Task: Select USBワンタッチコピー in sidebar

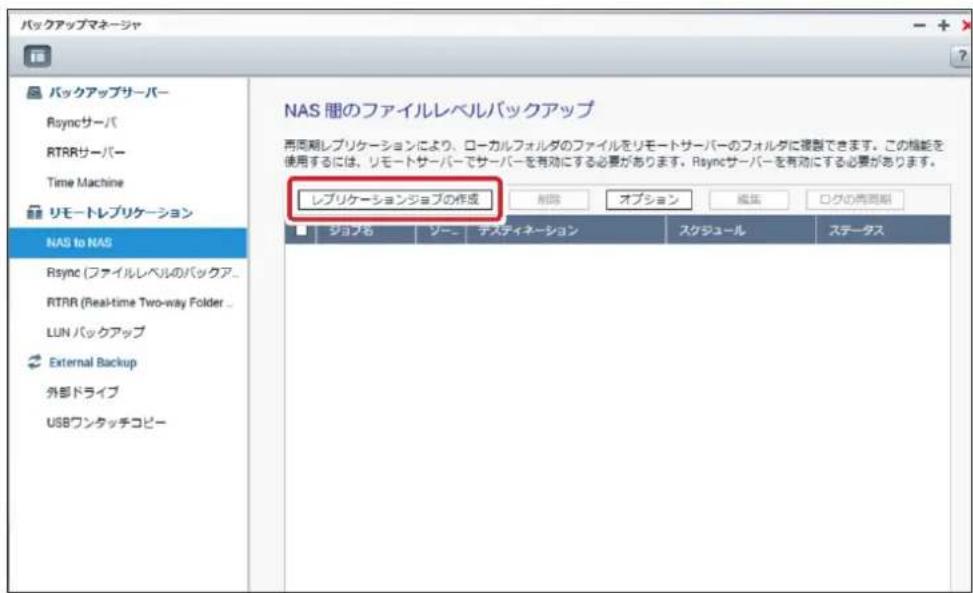Action: 106,422
